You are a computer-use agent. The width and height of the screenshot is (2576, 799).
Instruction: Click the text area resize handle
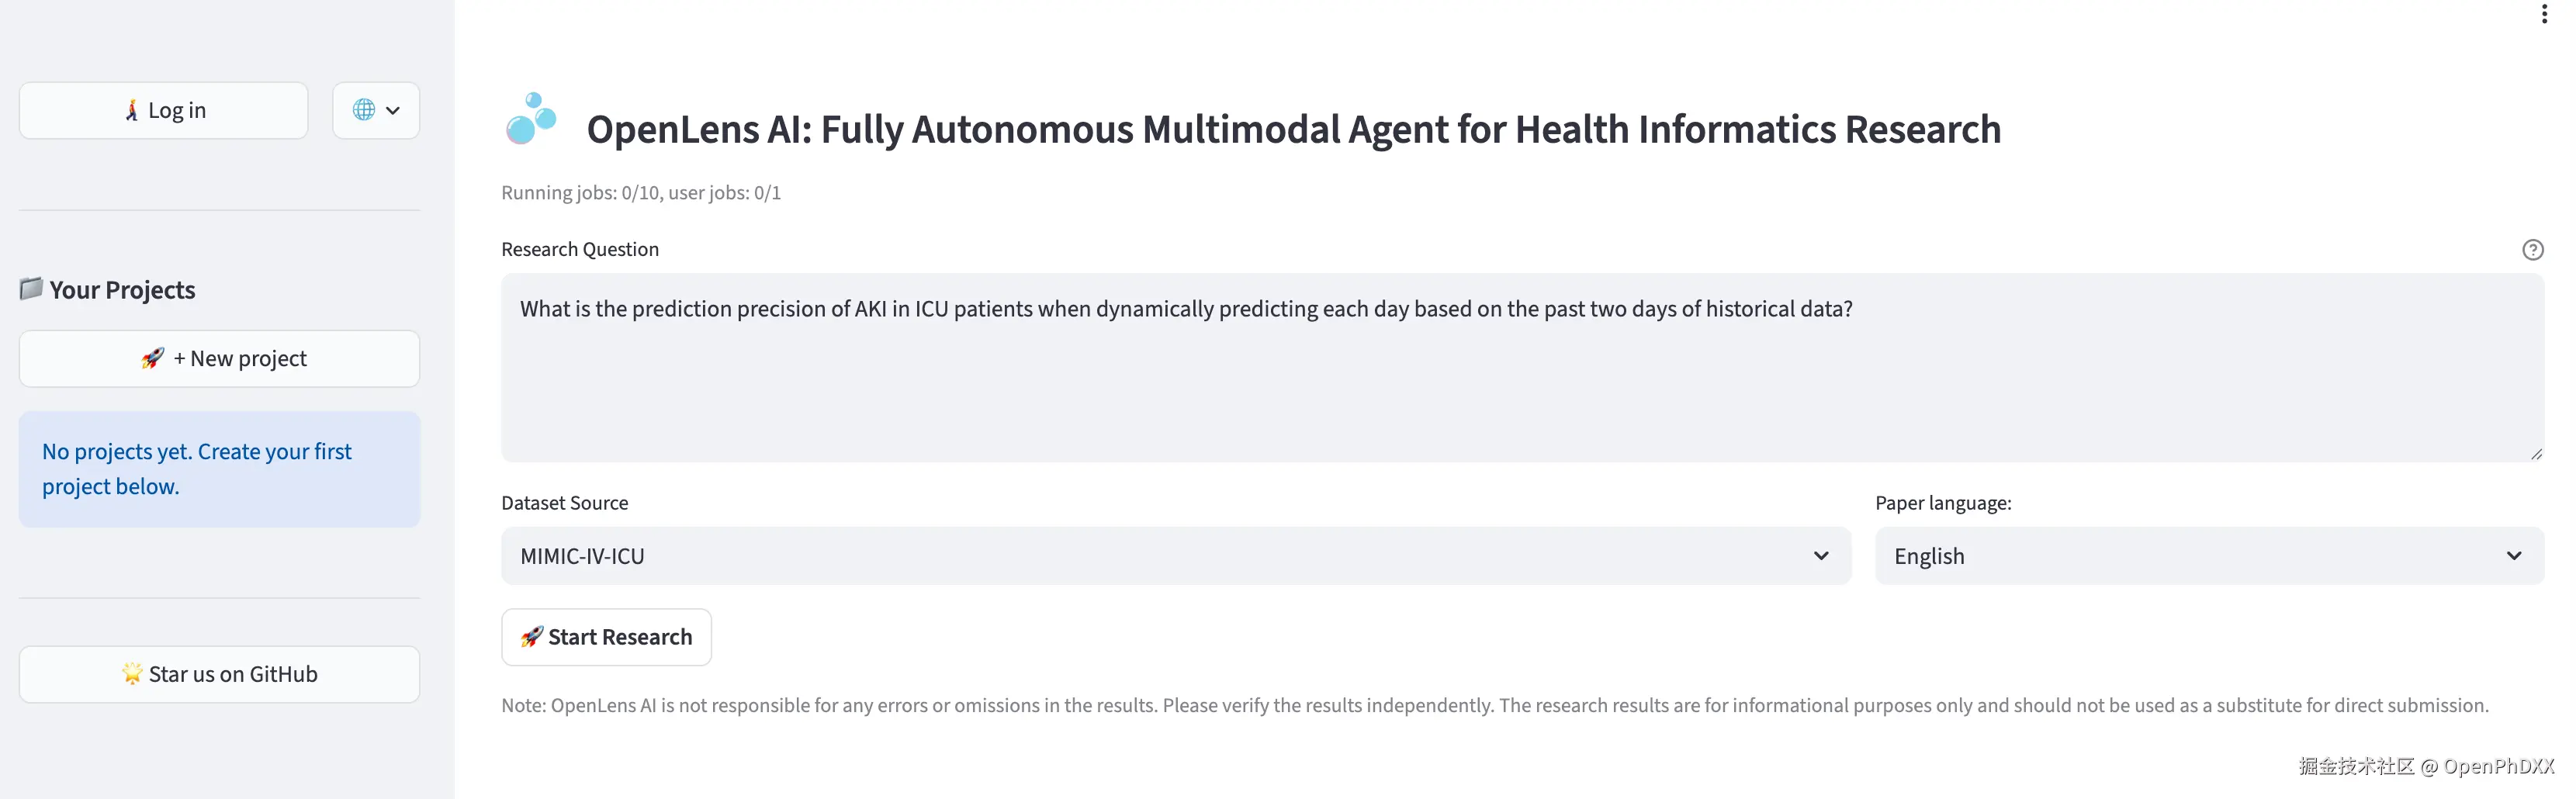(2536, 454)
